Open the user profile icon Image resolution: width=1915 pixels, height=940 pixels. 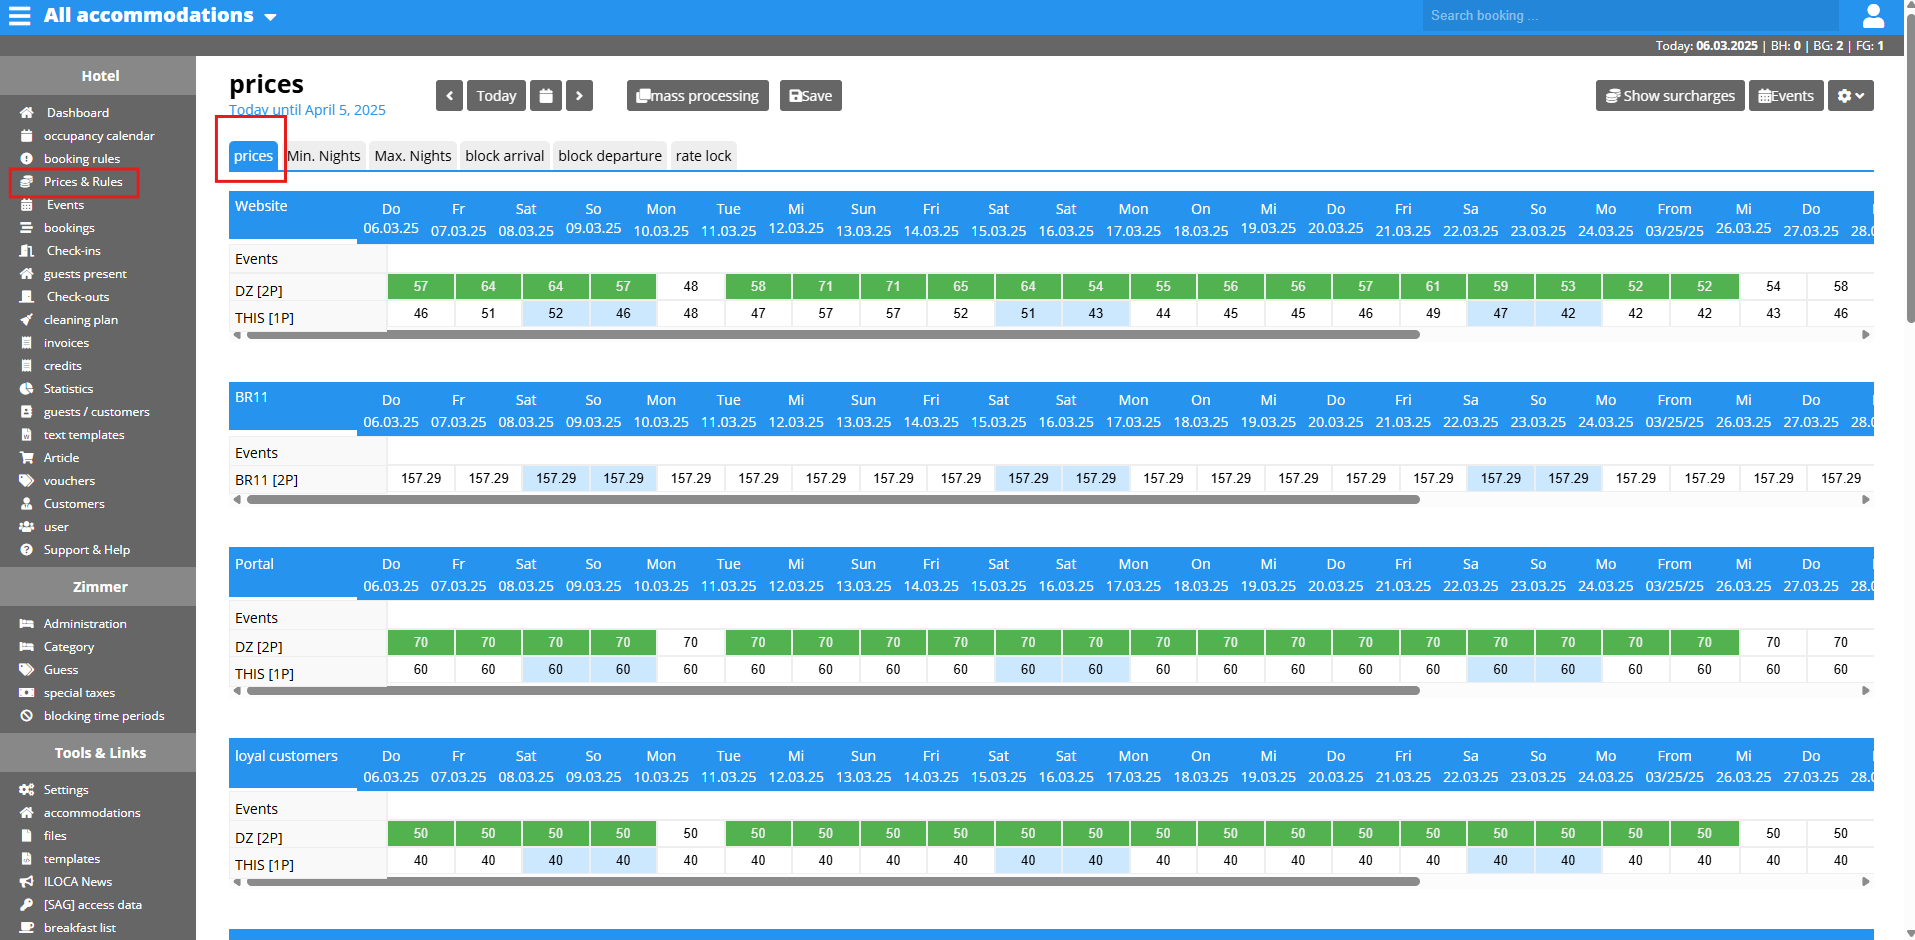[x=1874, y=16]
